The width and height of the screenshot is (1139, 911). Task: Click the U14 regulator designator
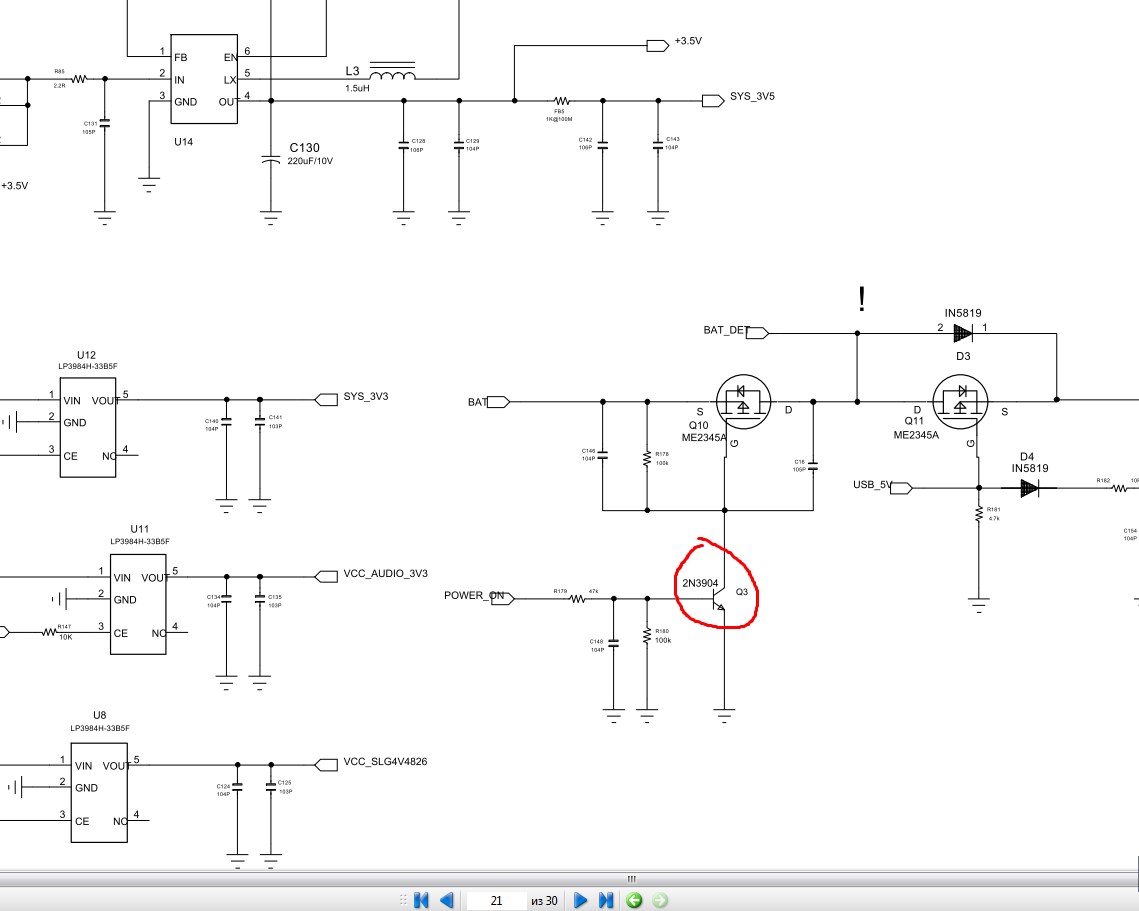pos(183,142)
